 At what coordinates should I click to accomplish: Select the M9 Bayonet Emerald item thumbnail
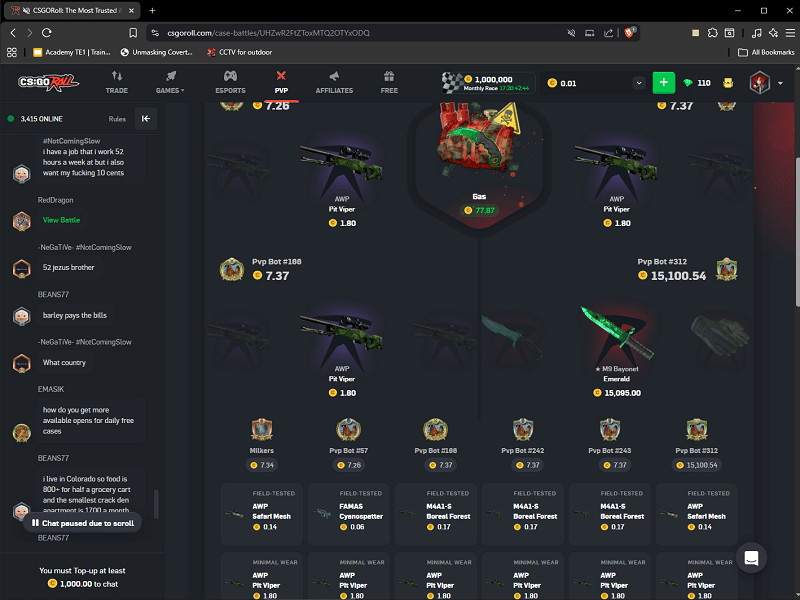[x=616, y=334]
